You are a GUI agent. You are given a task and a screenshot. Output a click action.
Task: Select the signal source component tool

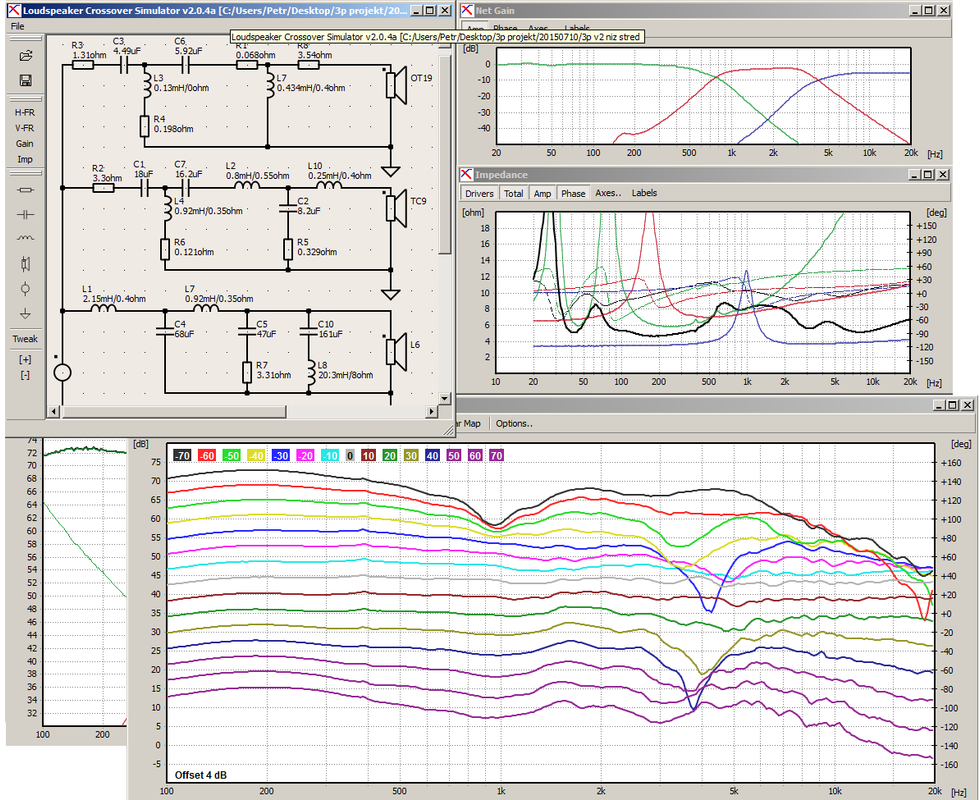point(26,289)
